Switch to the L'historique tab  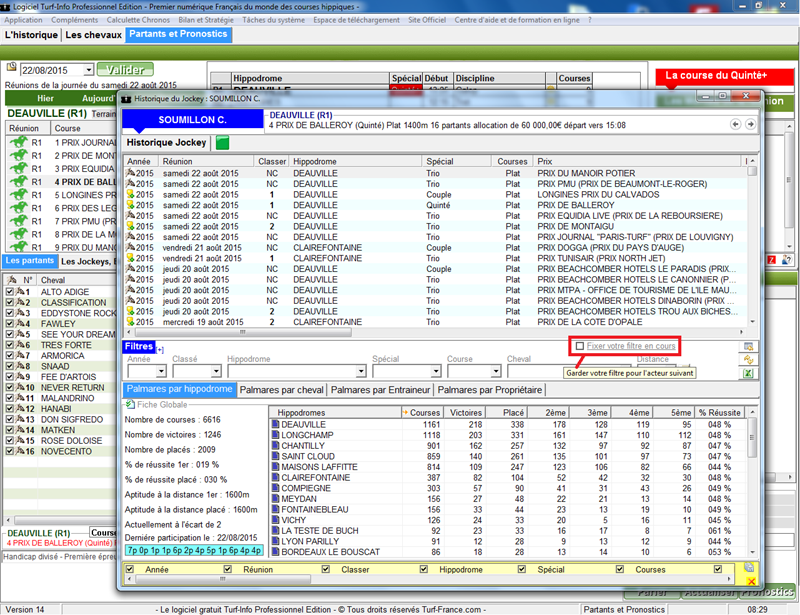coord(31,35)
